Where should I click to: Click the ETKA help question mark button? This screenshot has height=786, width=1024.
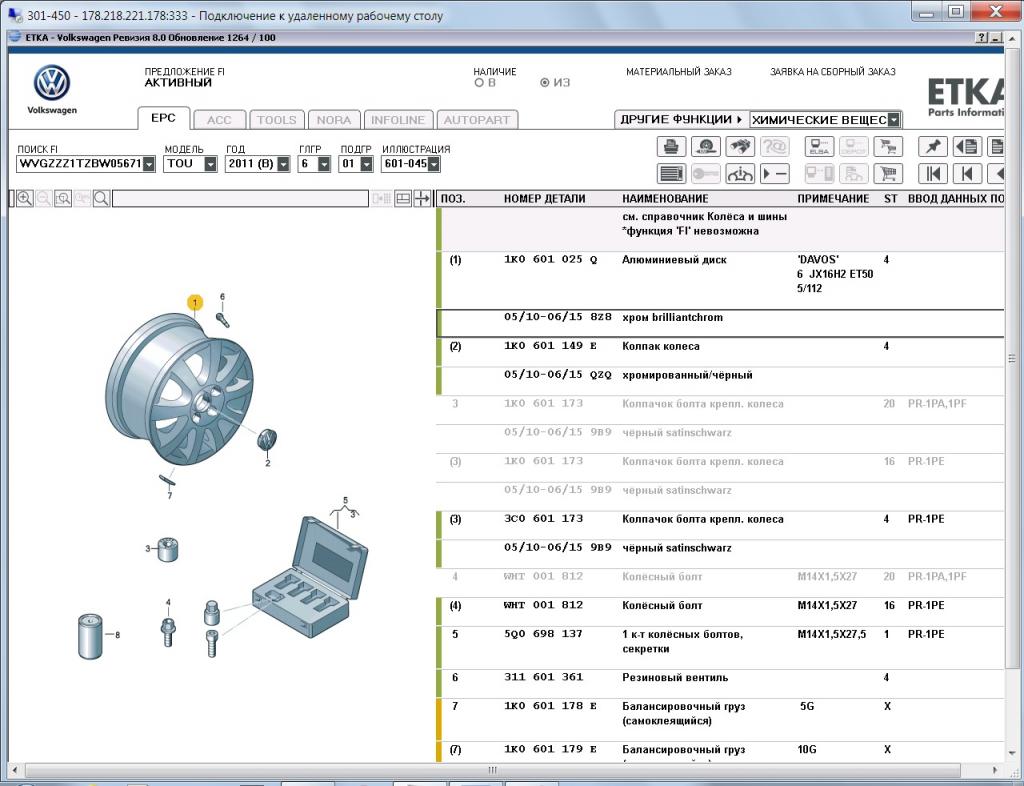pyautogui.click(x=982, y=38)
